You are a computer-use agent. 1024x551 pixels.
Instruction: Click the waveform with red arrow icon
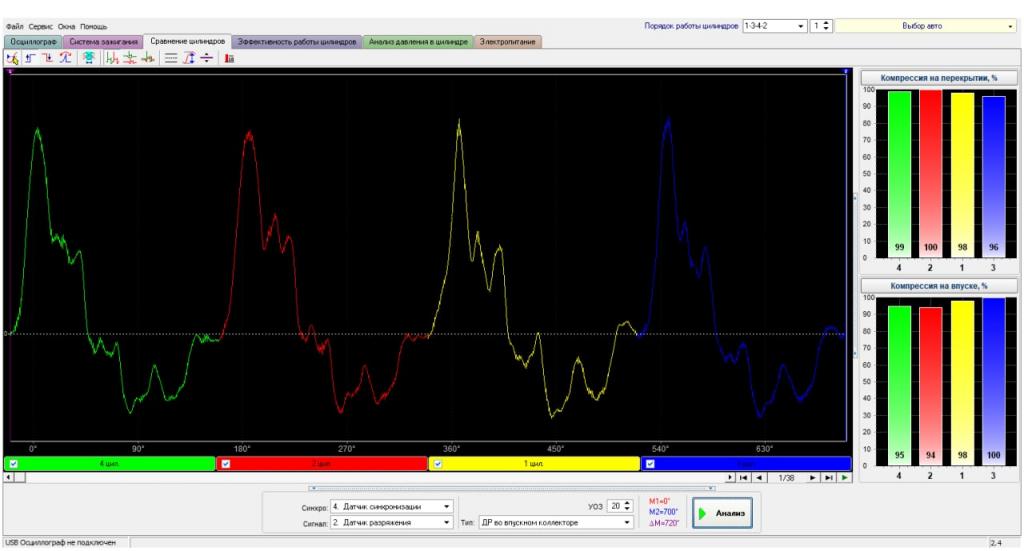click(x=148, y=58)
